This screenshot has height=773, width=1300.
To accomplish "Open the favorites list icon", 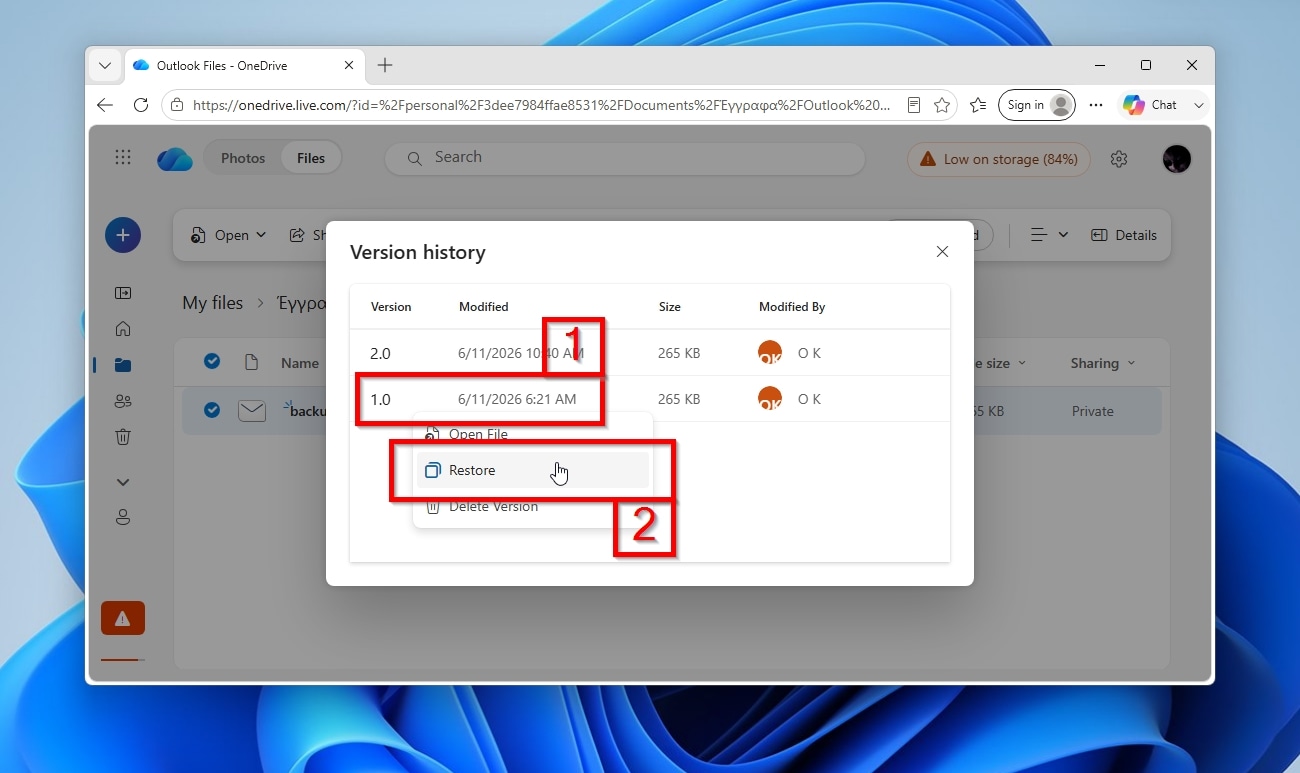I will click(x=978, y=105).
